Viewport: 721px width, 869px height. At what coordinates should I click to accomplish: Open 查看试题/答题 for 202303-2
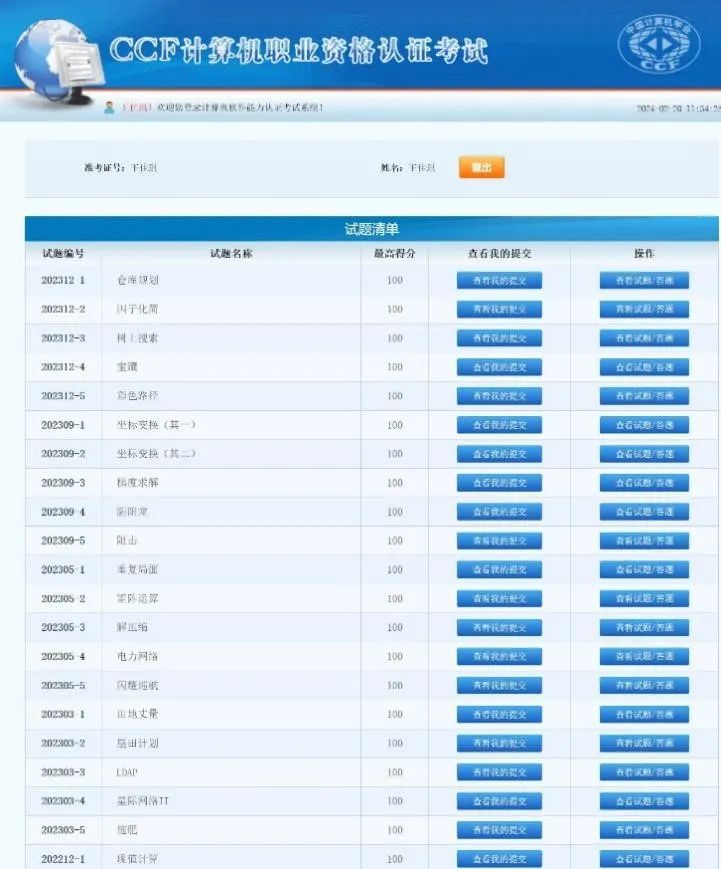coord(644,743)
